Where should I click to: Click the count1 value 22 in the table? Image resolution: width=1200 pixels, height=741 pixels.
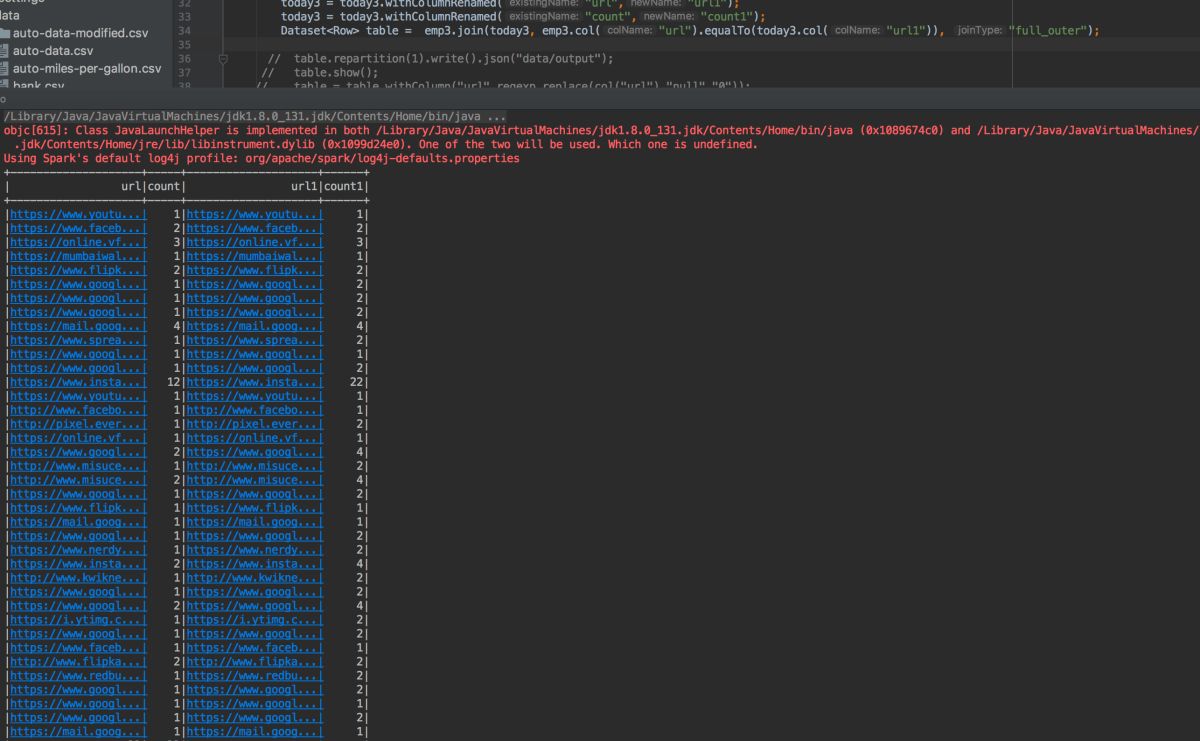[354, 382]
